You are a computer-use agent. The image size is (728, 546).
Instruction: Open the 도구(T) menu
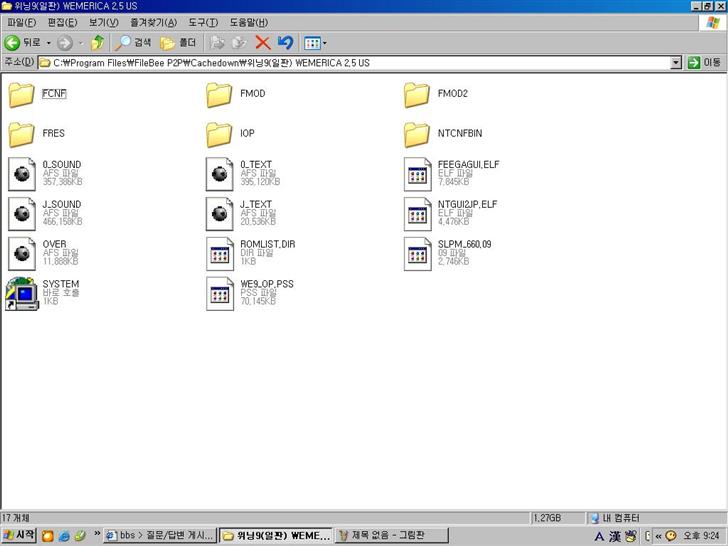click(x=203, y=22)
